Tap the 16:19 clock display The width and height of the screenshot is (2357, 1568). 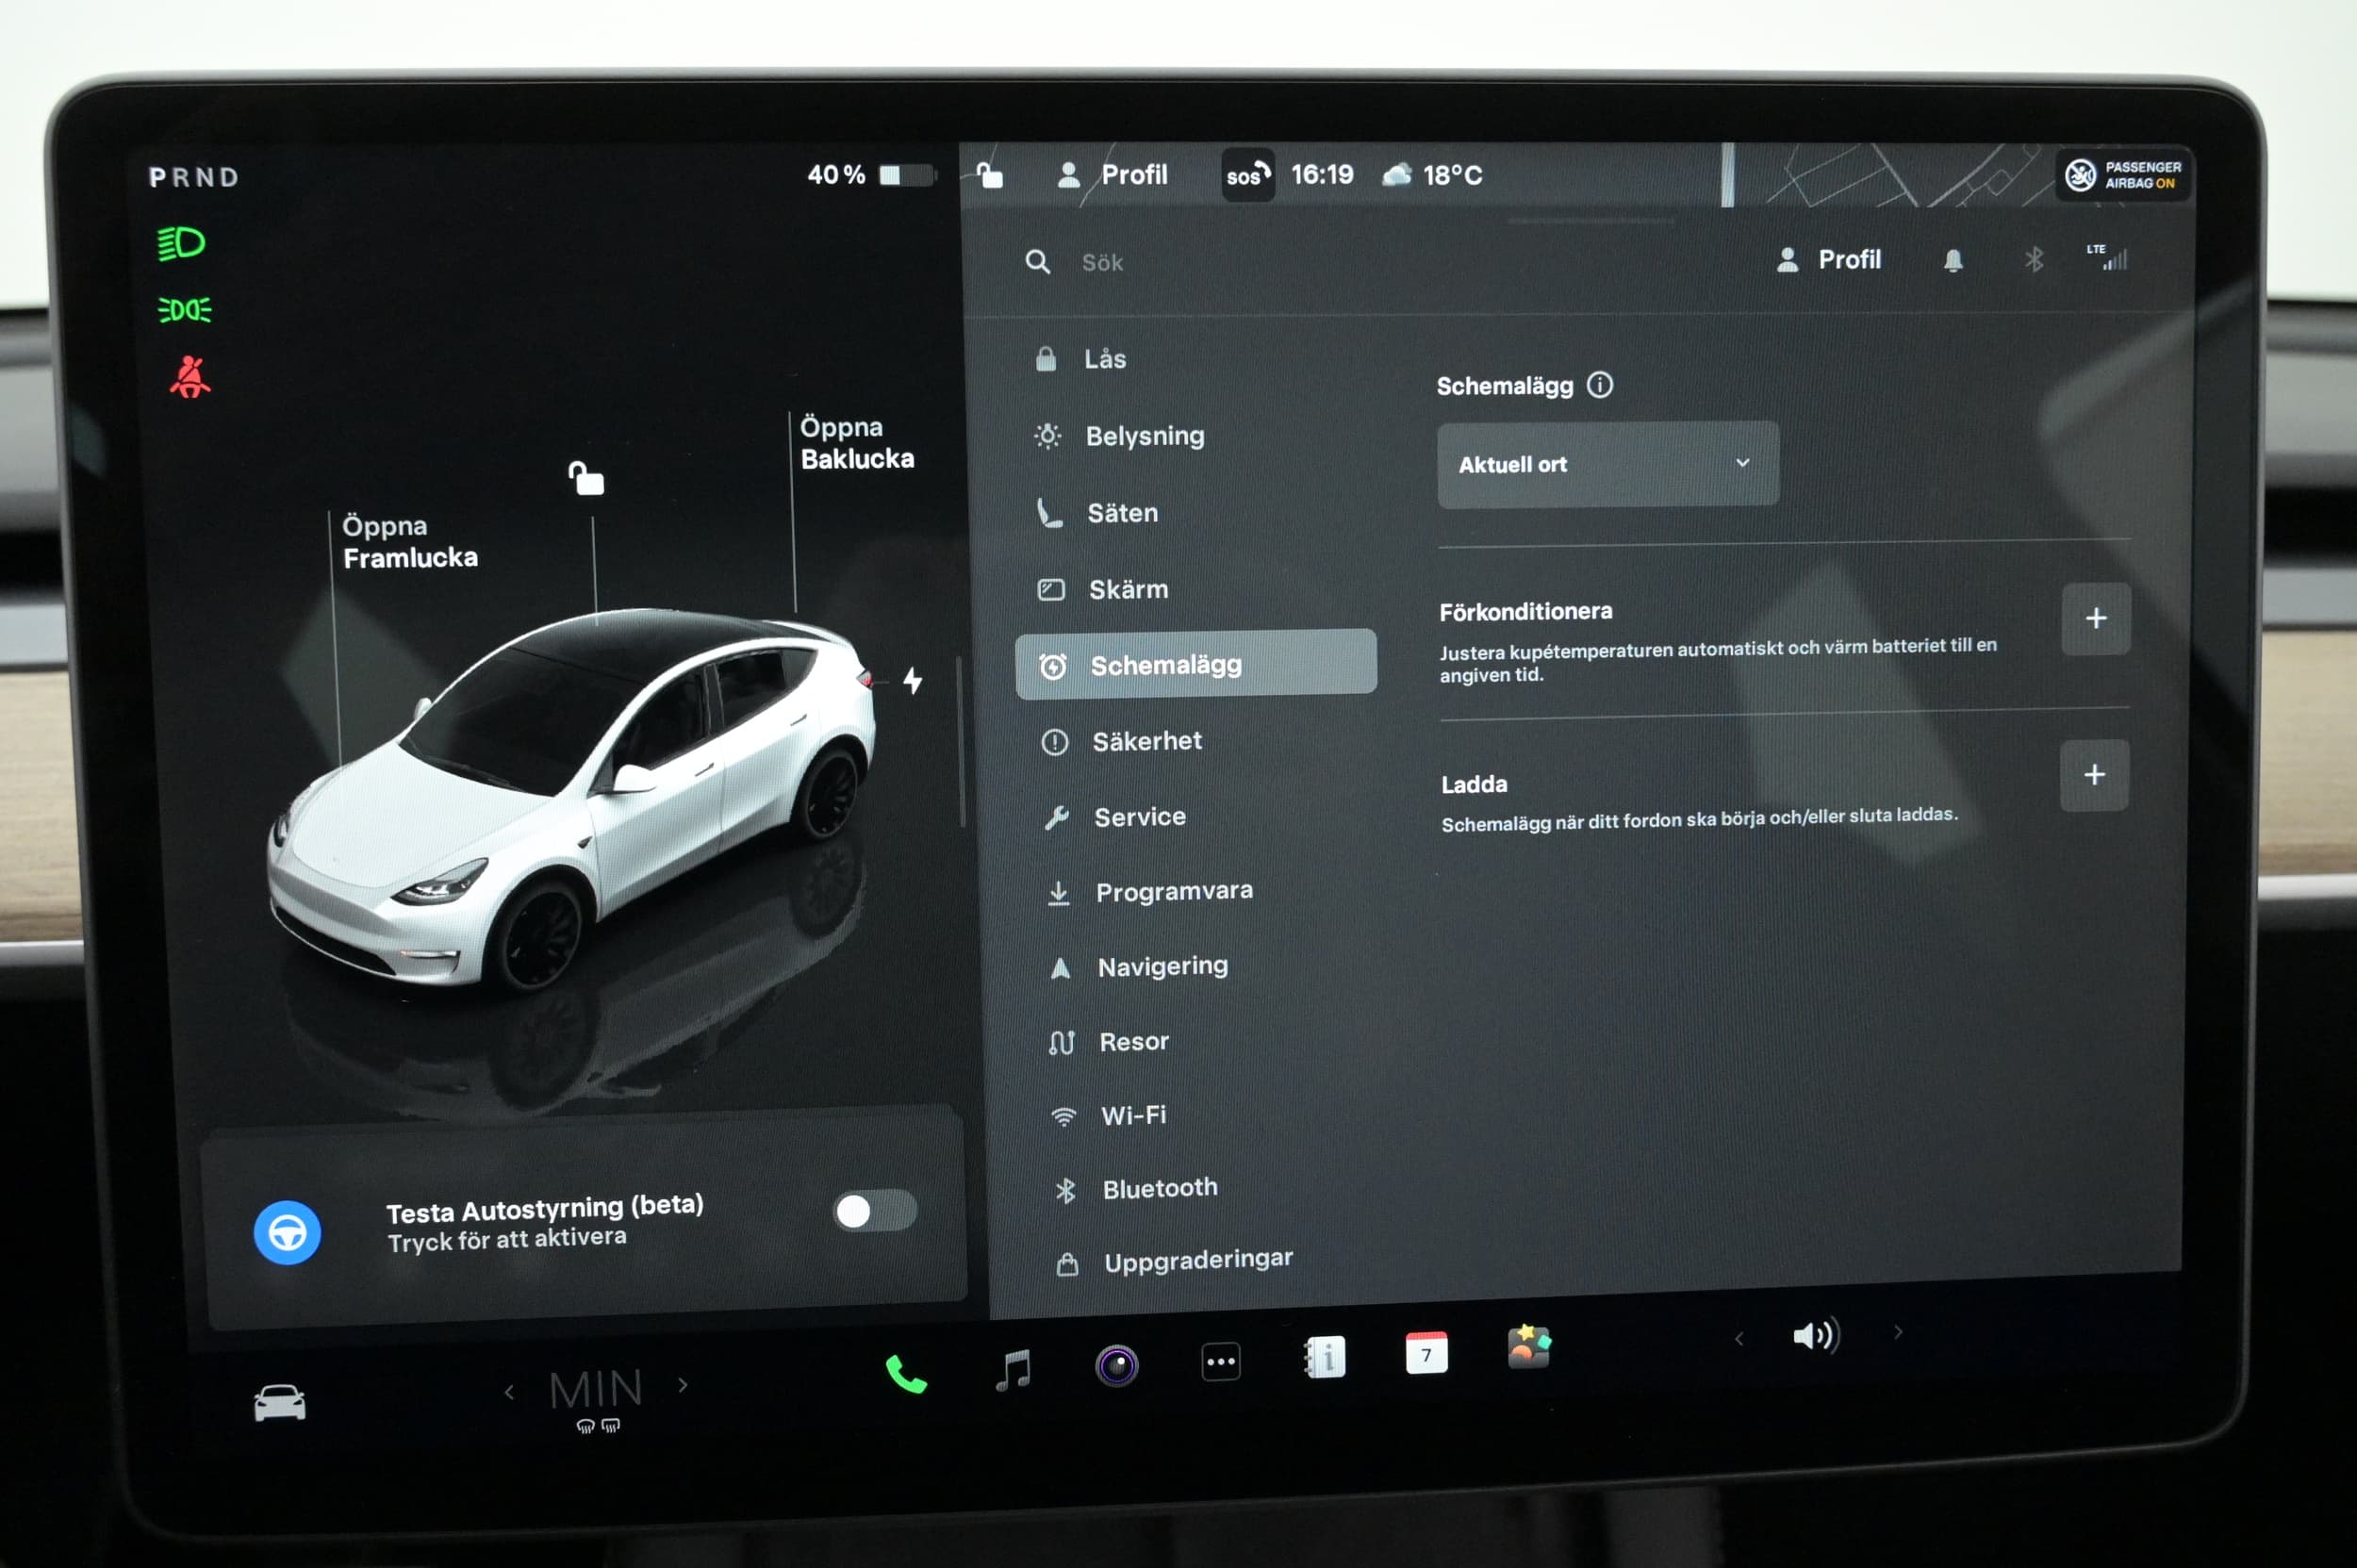pos(1321,174)
